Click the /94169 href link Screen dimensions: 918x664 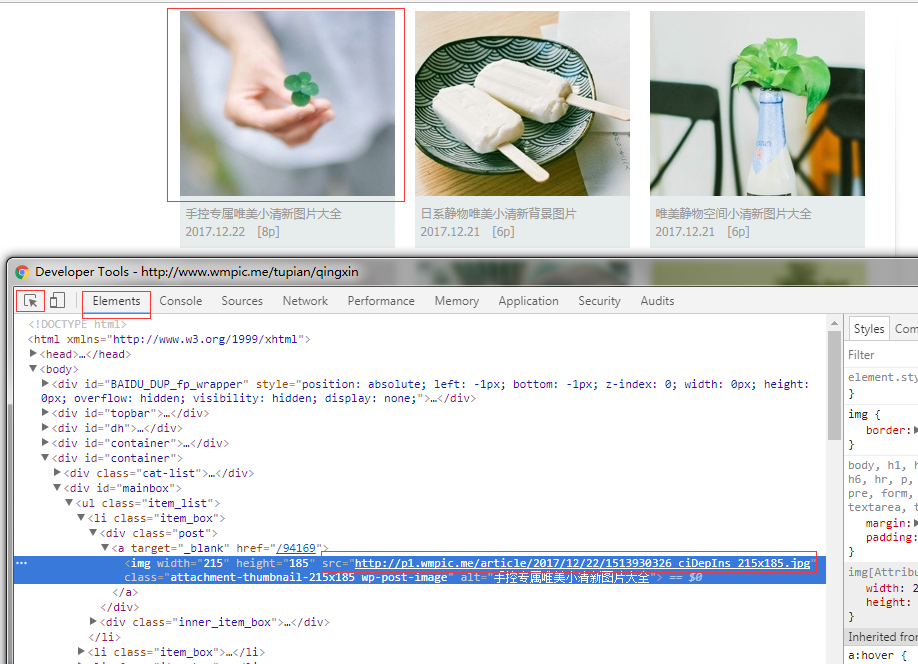coord(296,548)
